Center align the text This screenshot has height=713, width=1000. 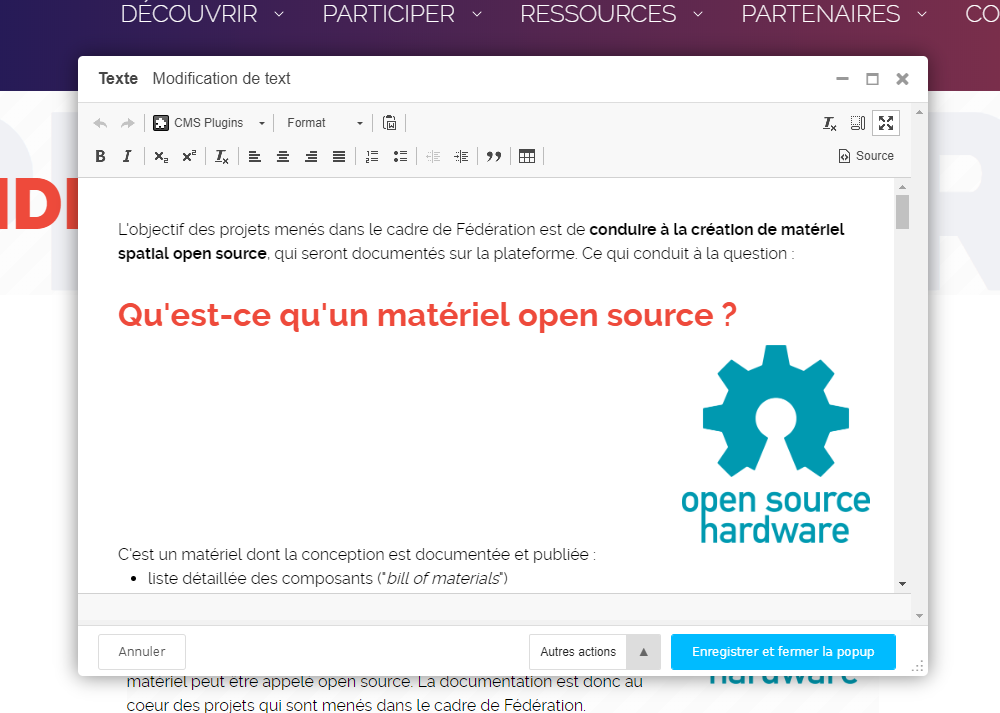pyautogui.click(x=283, y=156)
